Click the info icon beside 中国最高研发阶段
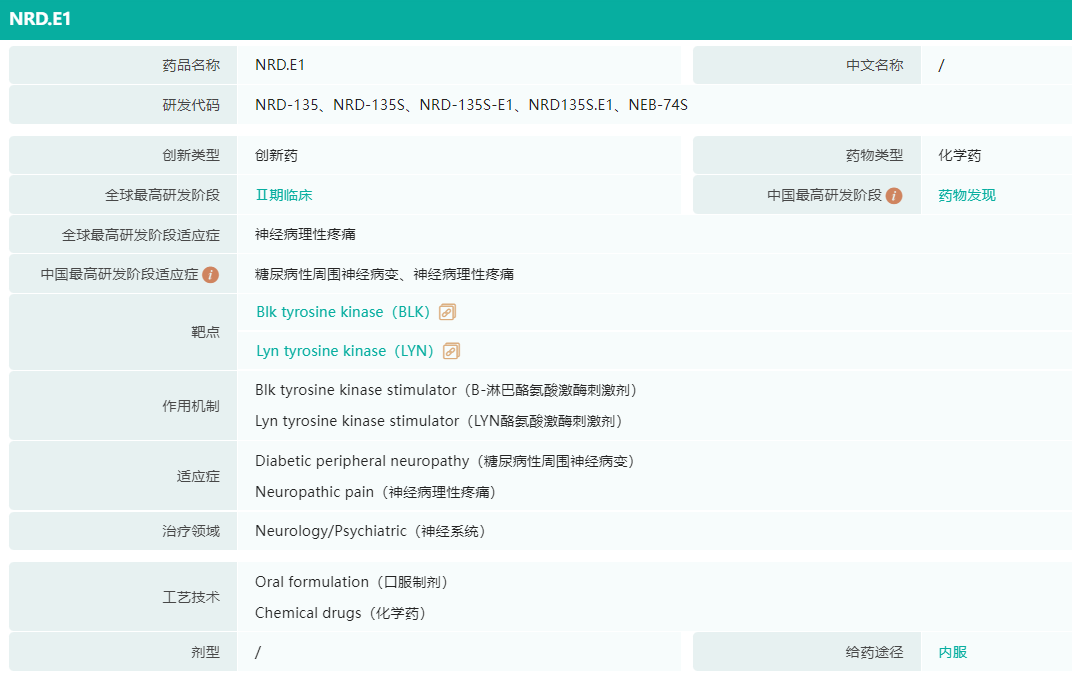This screenshot has width=1072, height=677. pyautogui.click(x=894, y=196)
